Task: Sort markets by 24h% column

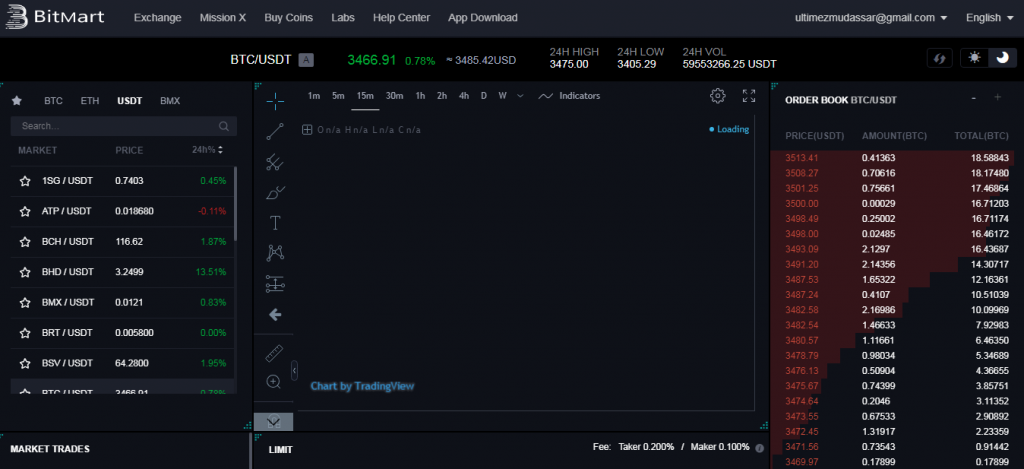Action: coord(208,150)
